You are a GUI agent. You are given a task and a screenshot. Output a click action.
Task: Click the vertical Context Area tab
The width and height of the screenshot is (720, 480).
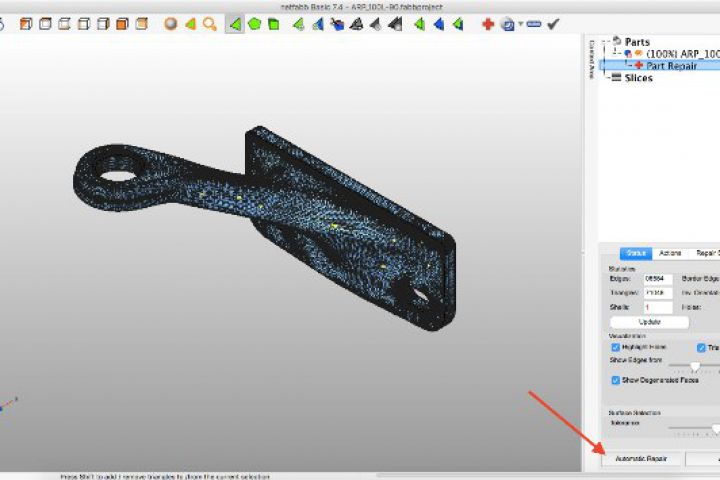[591, 59]
